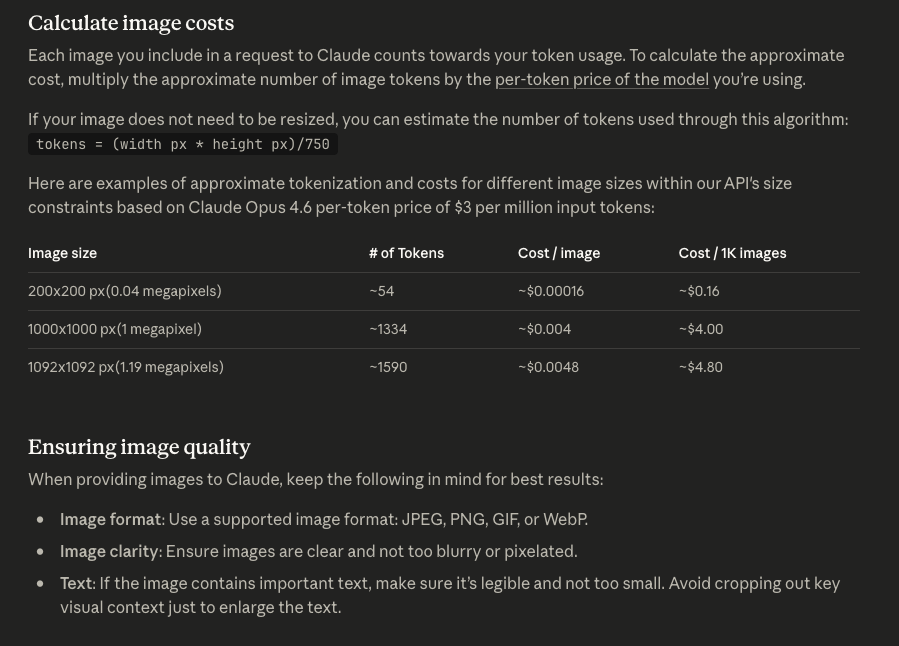Click the # of Tokens column header

pyautogui.click(x=406, y=253)
